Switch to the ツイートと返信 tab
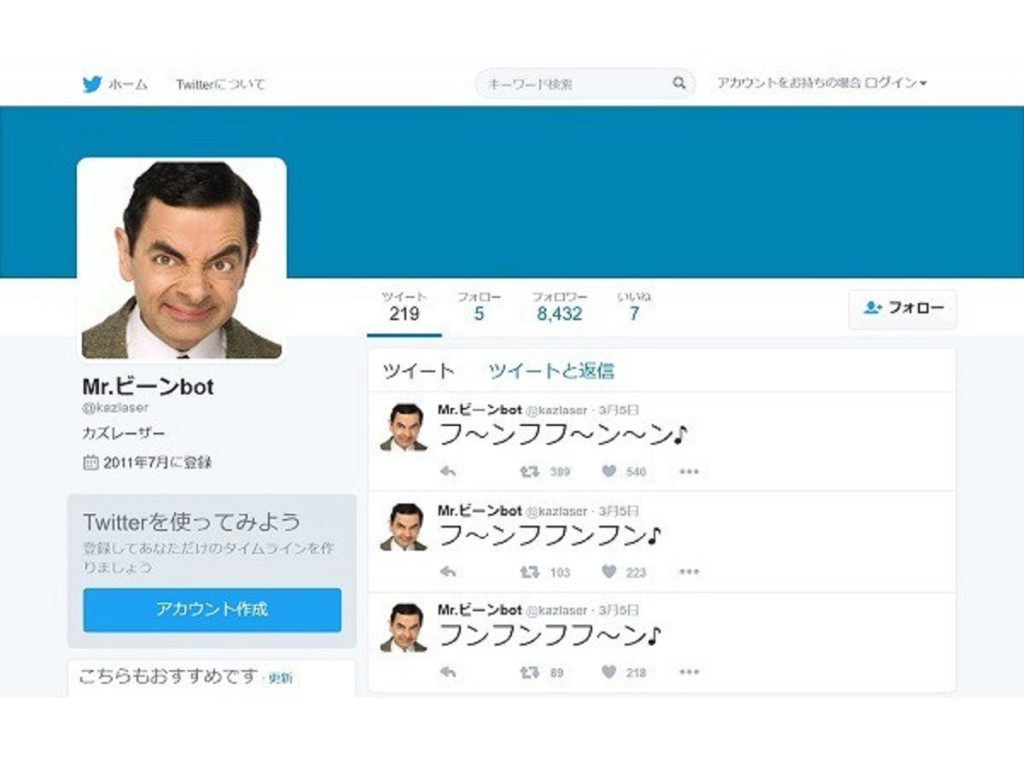 [551, 371]
